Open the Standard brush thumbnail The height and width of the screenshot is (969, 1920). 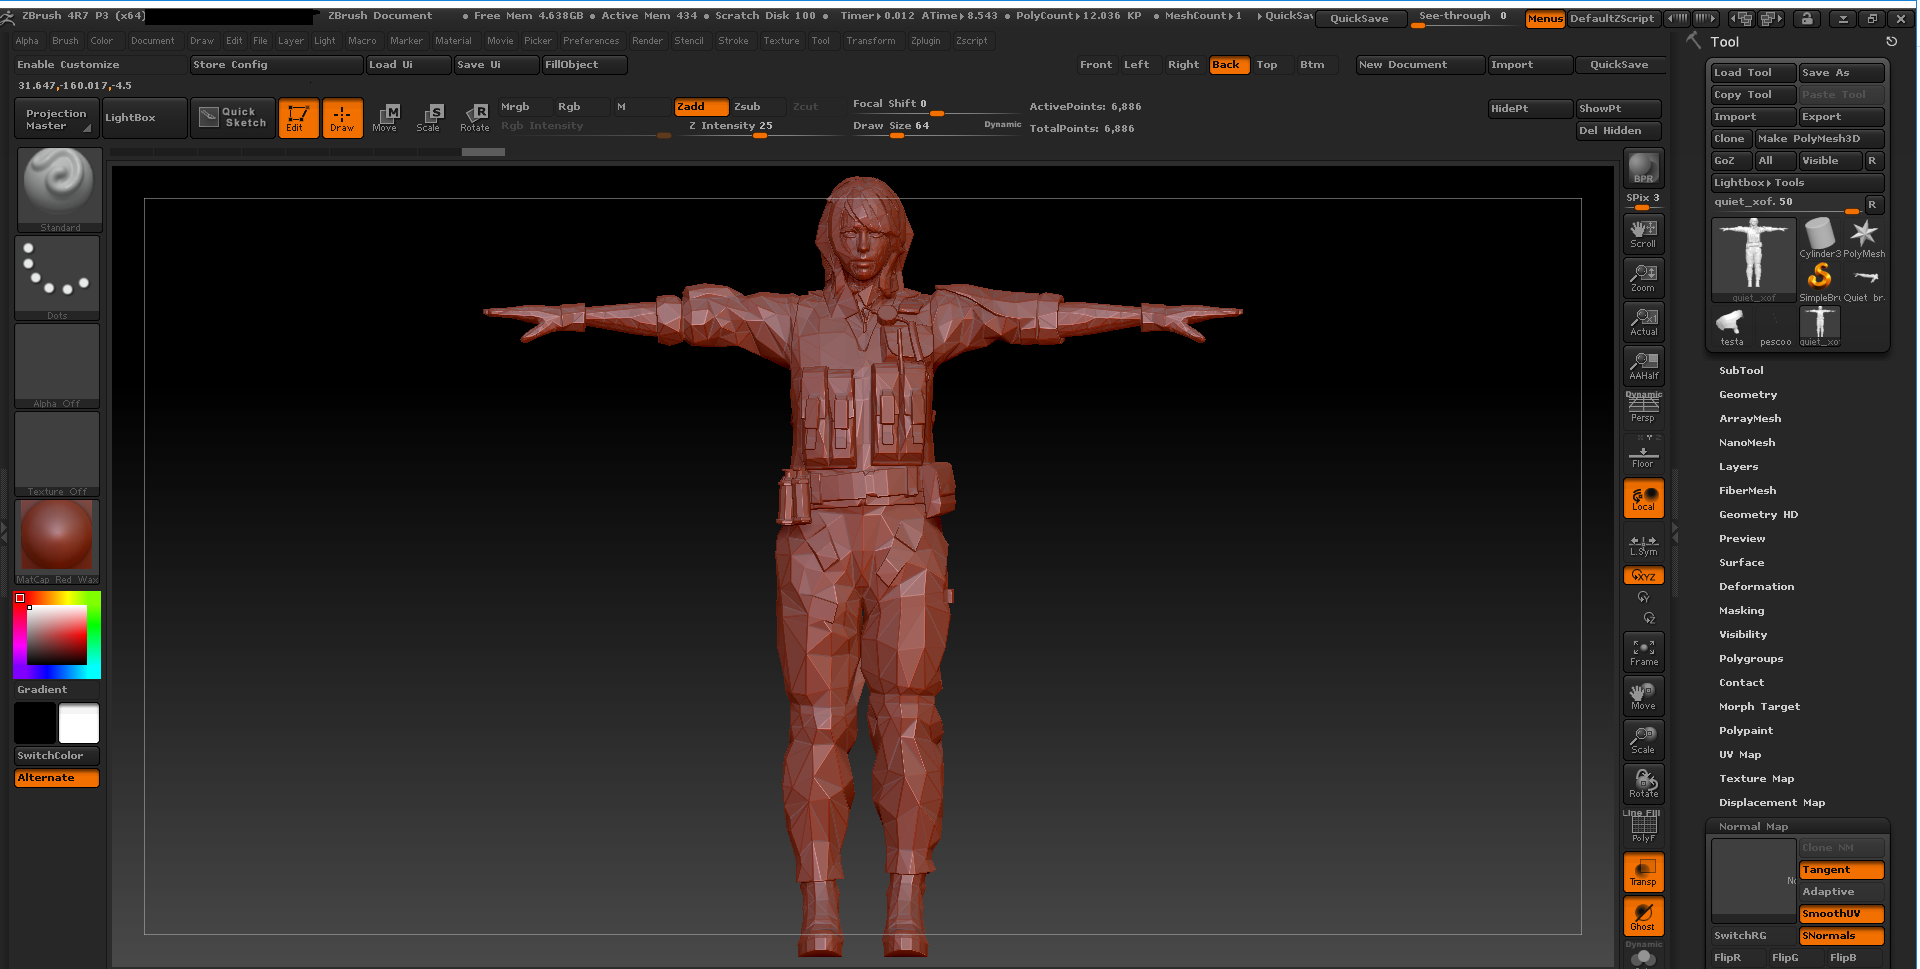coord(59,190)
